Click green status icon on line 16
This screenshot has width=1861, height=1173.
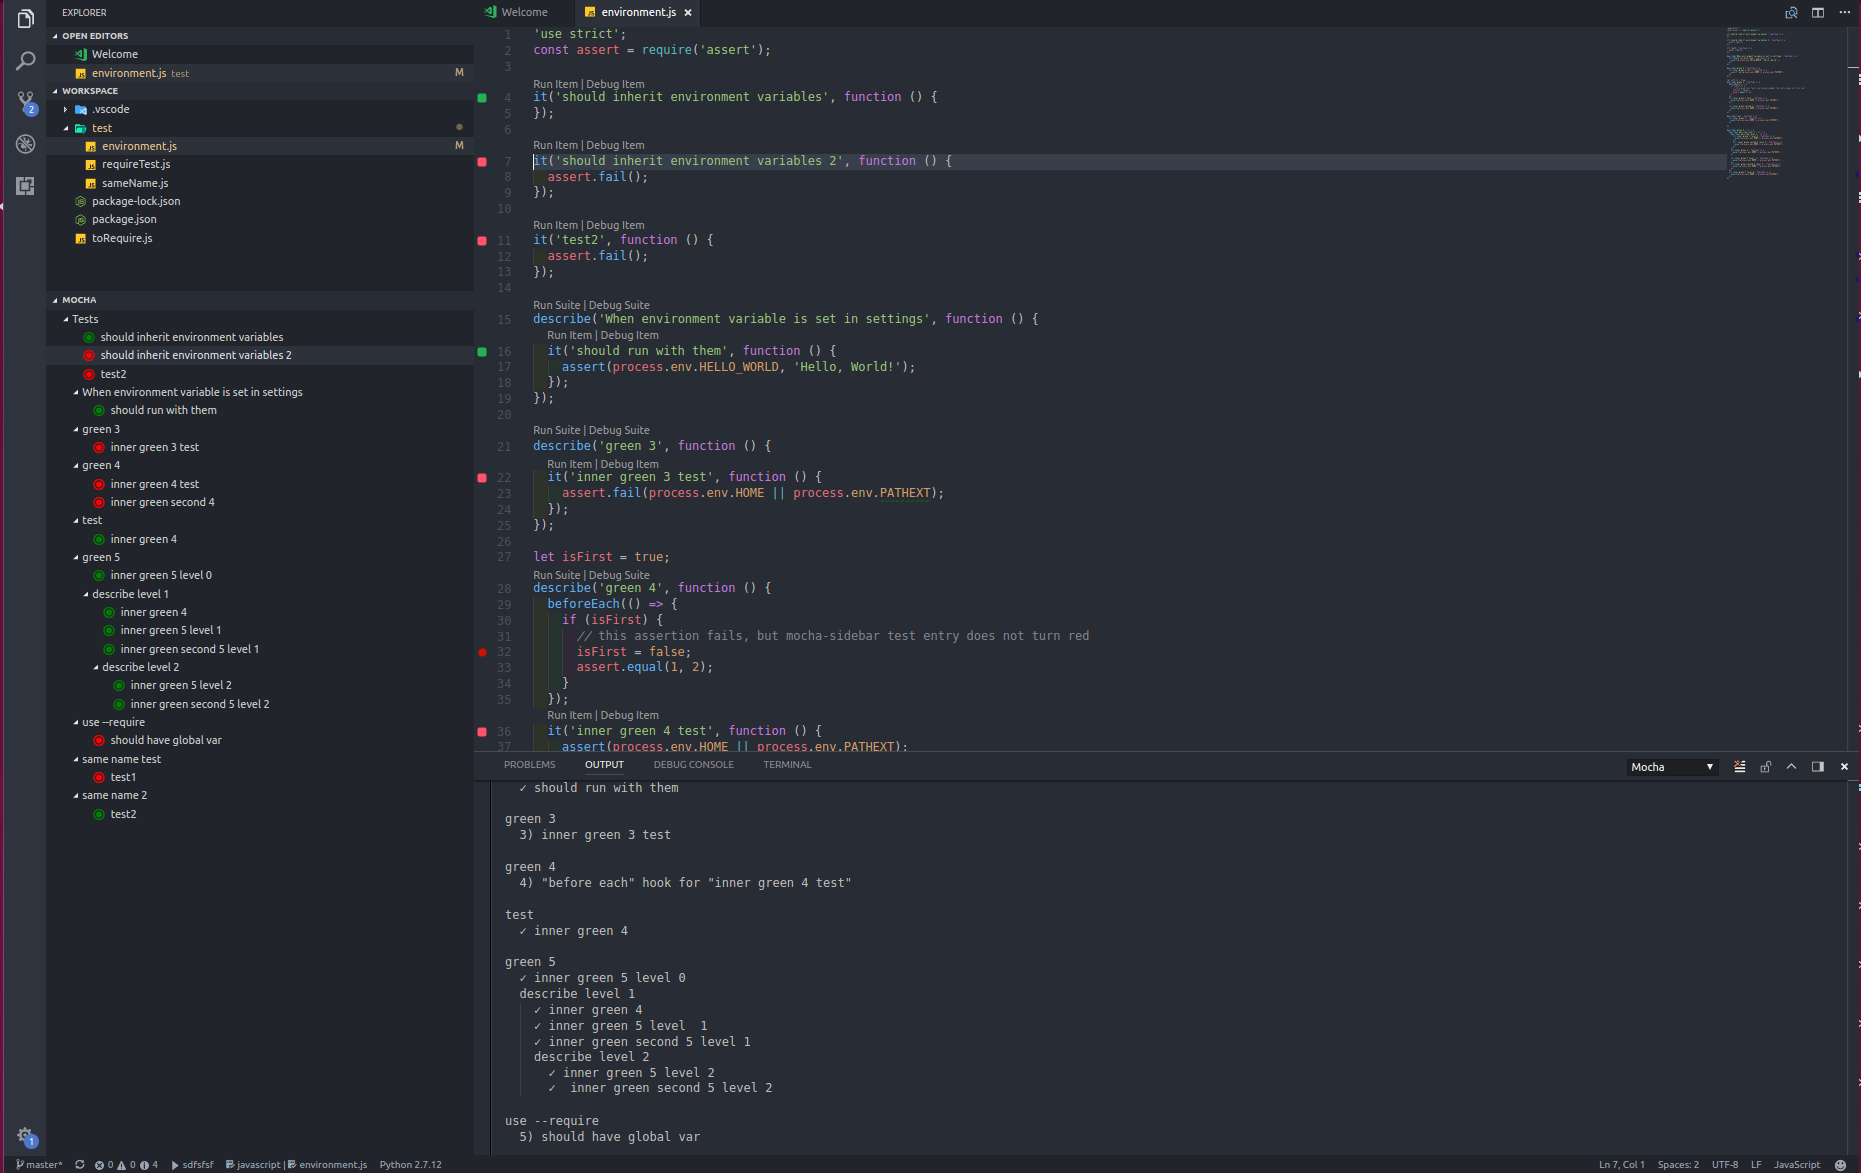point(482,352)
